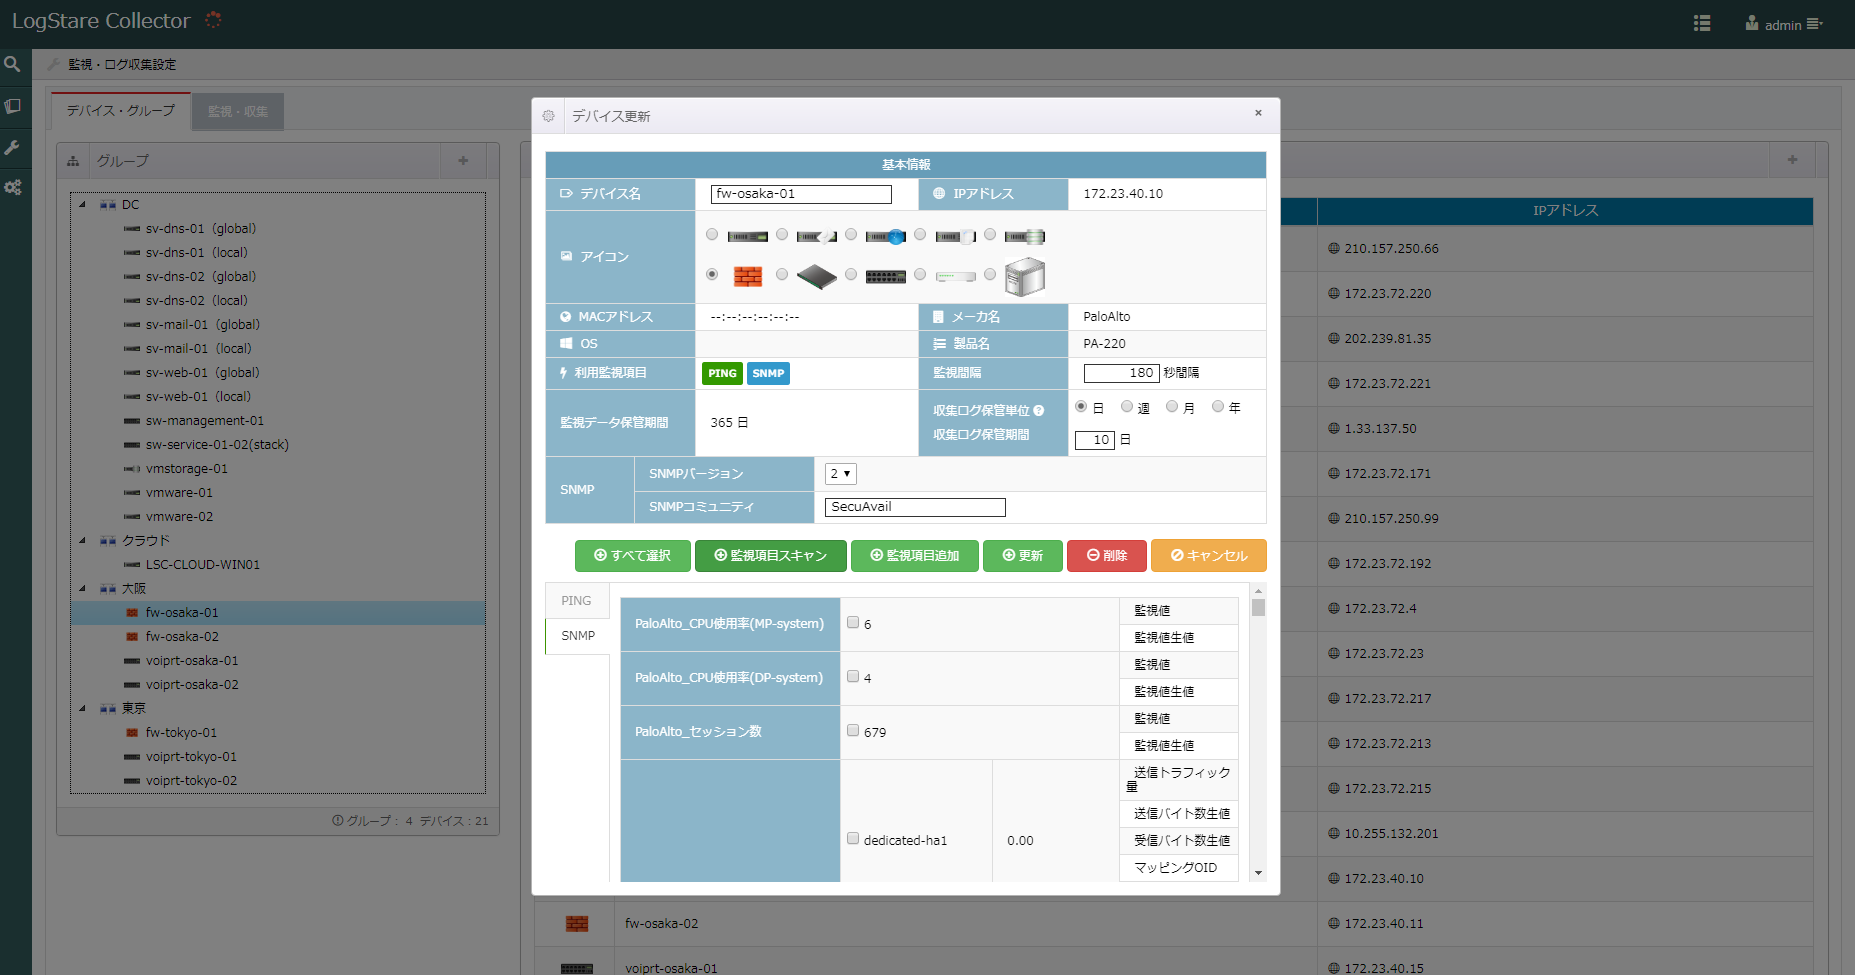Select fw-osaka-02 in the tree
Image resolution: width=1855 pixels, height=975 pixels.
click(x=182, y=637)
